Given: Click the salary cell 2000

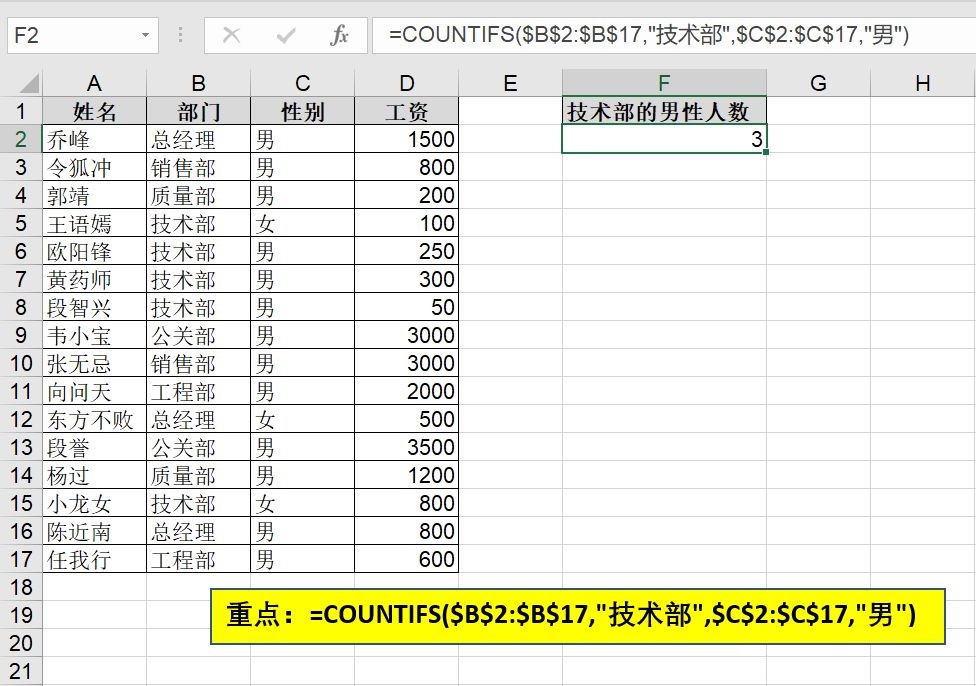Looking at the screenshot, I should pos(406,391).
